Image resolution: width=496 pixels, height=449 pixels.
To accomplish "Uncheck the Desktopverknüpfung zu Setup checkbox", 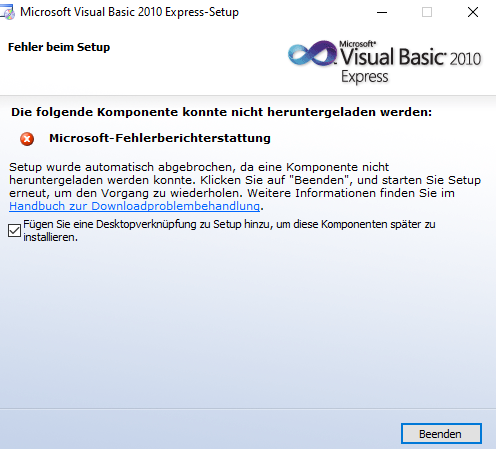I will coord(14,230).
